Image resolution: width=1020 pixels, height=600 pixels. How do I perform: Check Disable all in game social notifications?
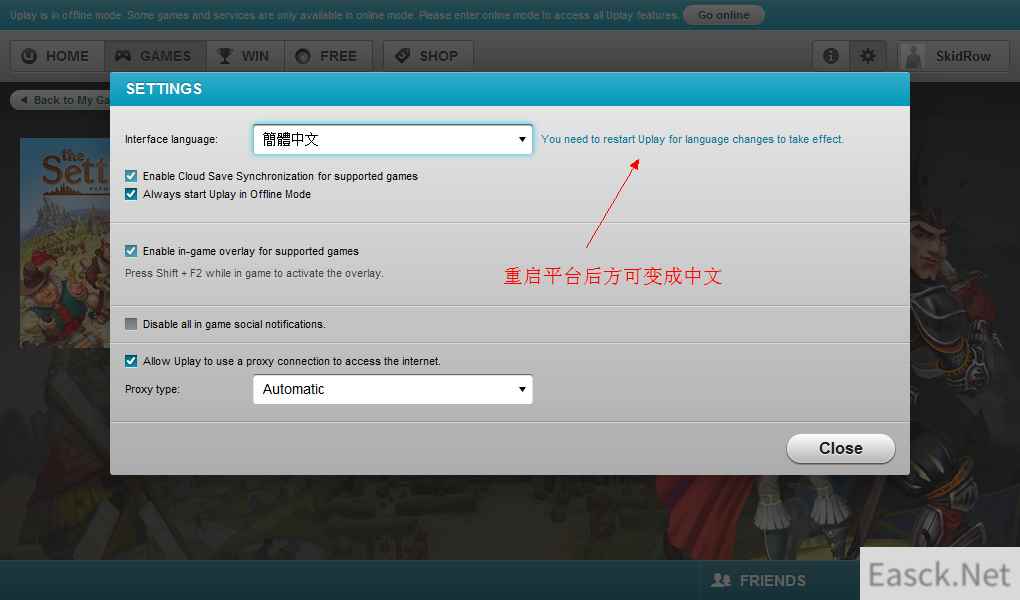[x=131, y=324]
